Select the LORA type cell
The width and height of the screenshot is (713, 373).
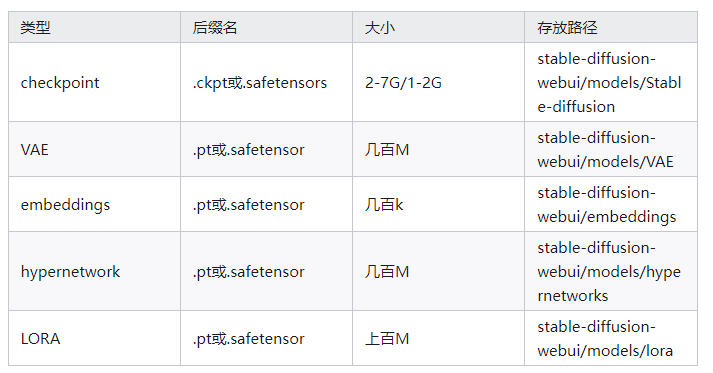pos(95,338)
